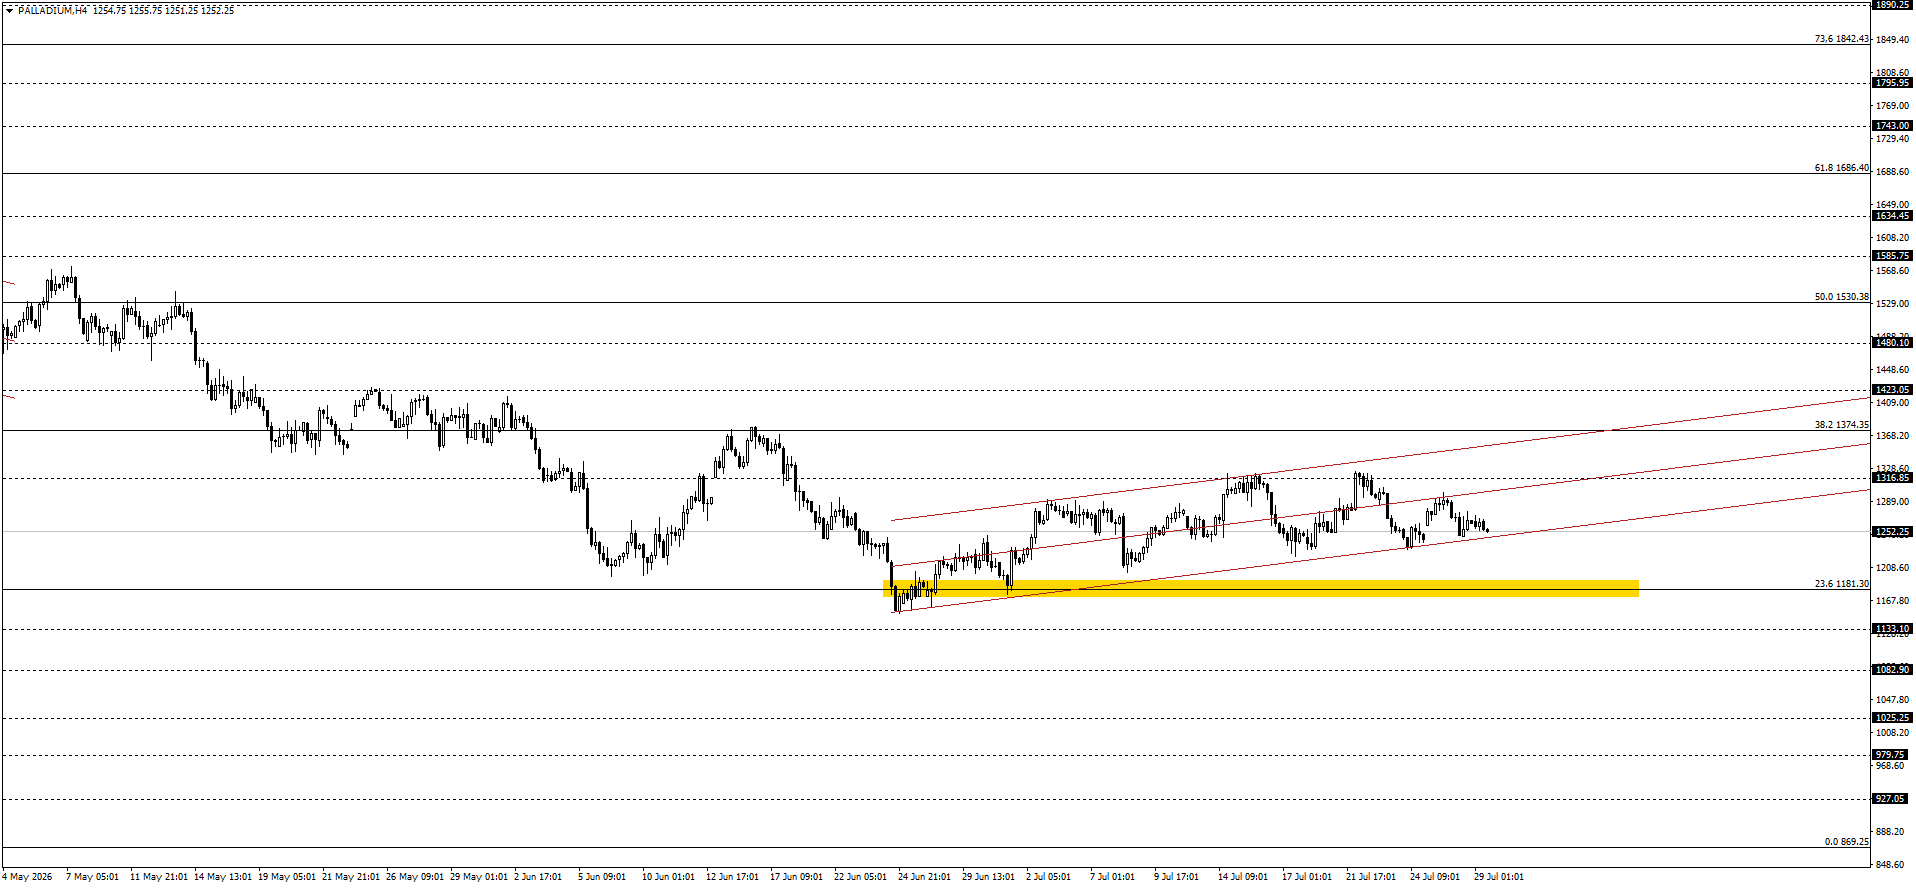Click the 26 May 09:01 time label
Viewport: 1916px width, 888px height.
coord(415,877)
